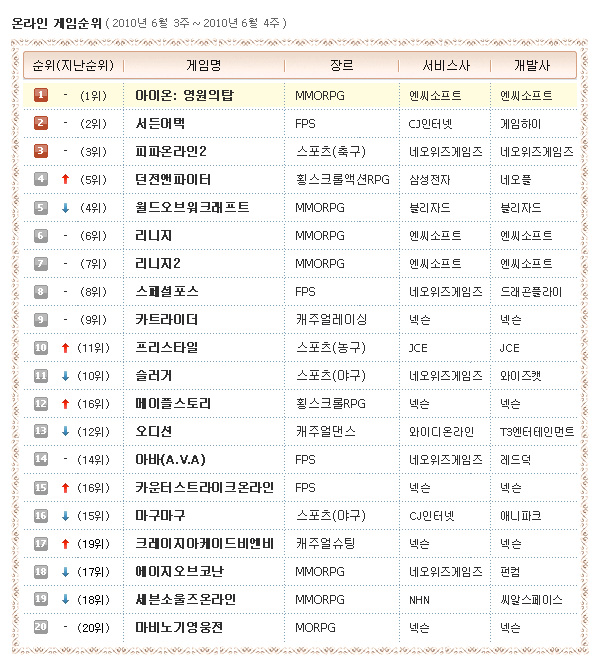Click the red up arrow in 던전앤파이터 row
Viewport: 600px width, 666px height.
pos(65,179)
